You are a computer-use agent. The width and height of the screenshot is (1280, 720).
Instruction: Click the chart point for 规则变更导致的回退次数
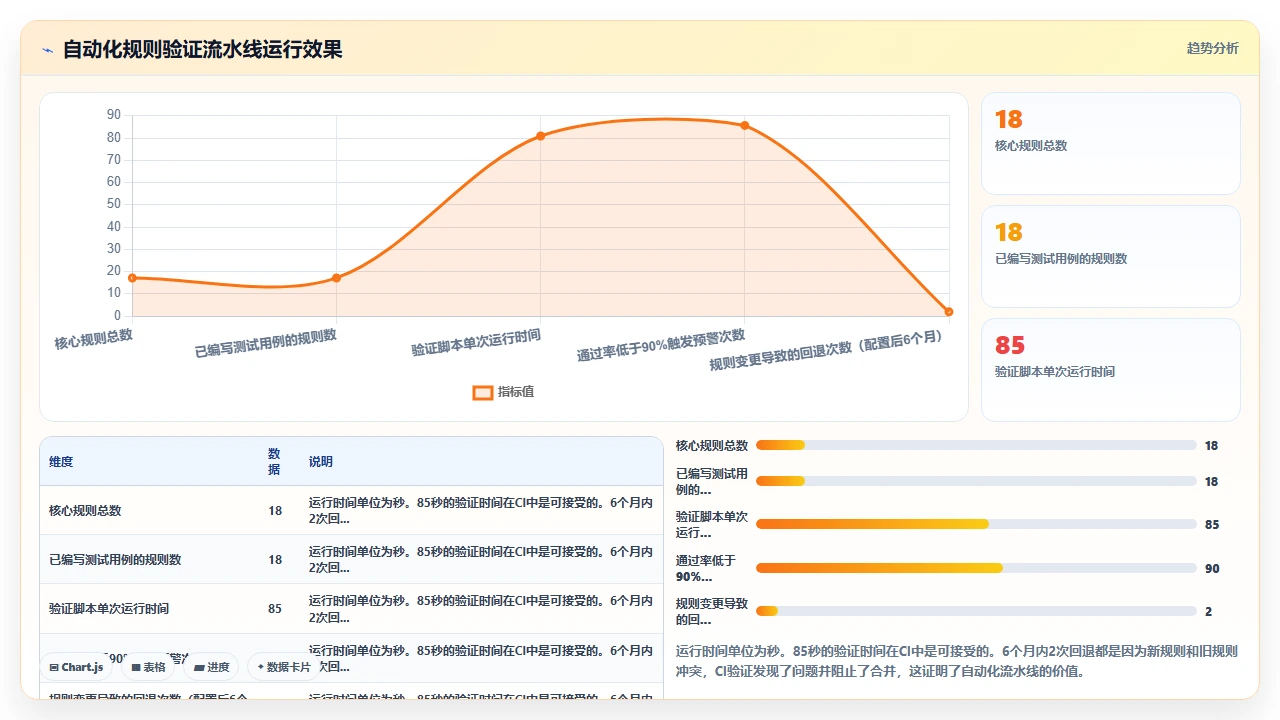(949, 312)
